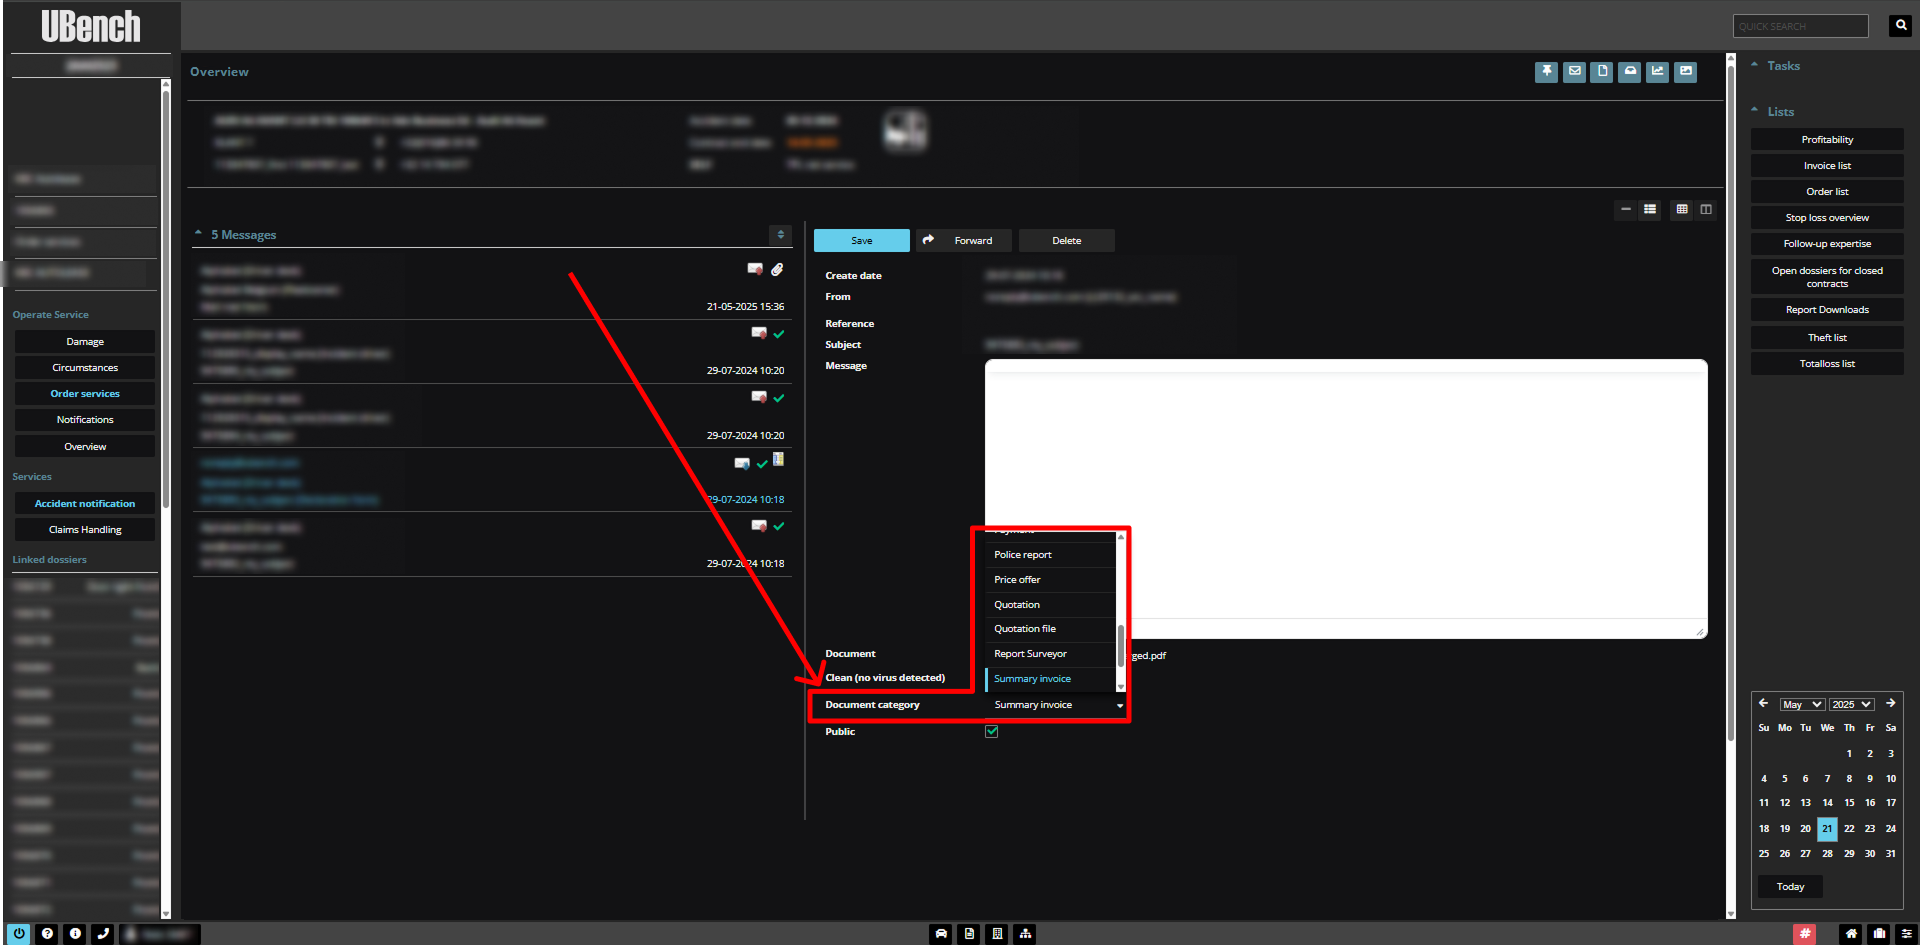Open the help question mark icon
This screenshot has width=1920, height=945.
pos(47,933)
